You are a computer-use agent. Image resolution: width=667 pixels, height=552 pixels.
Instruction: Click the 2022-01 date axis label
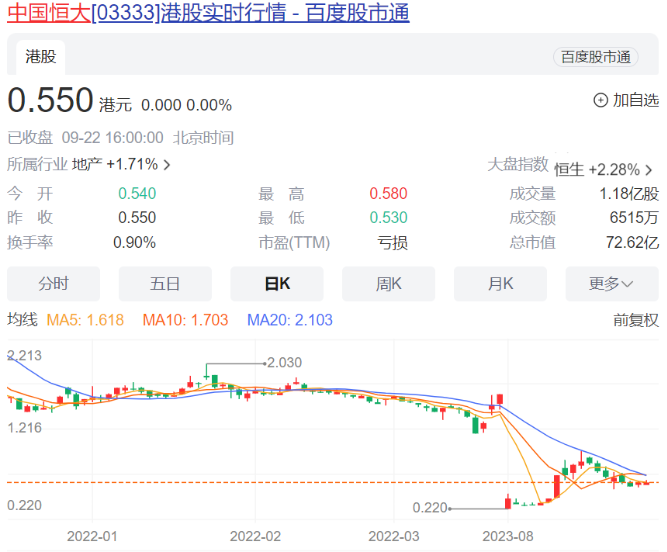92,536
